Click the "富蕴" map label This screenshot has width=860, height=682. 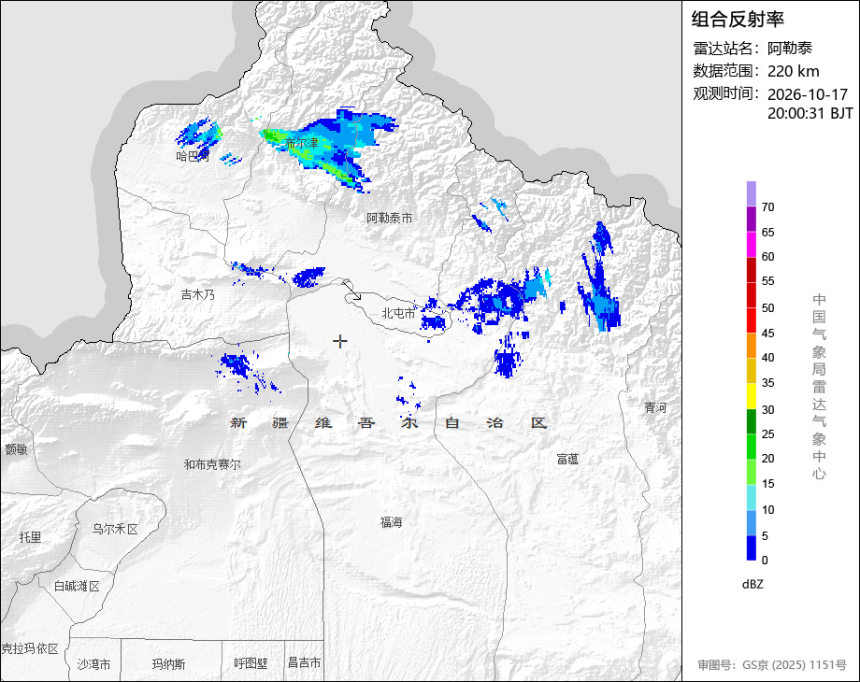568,459
